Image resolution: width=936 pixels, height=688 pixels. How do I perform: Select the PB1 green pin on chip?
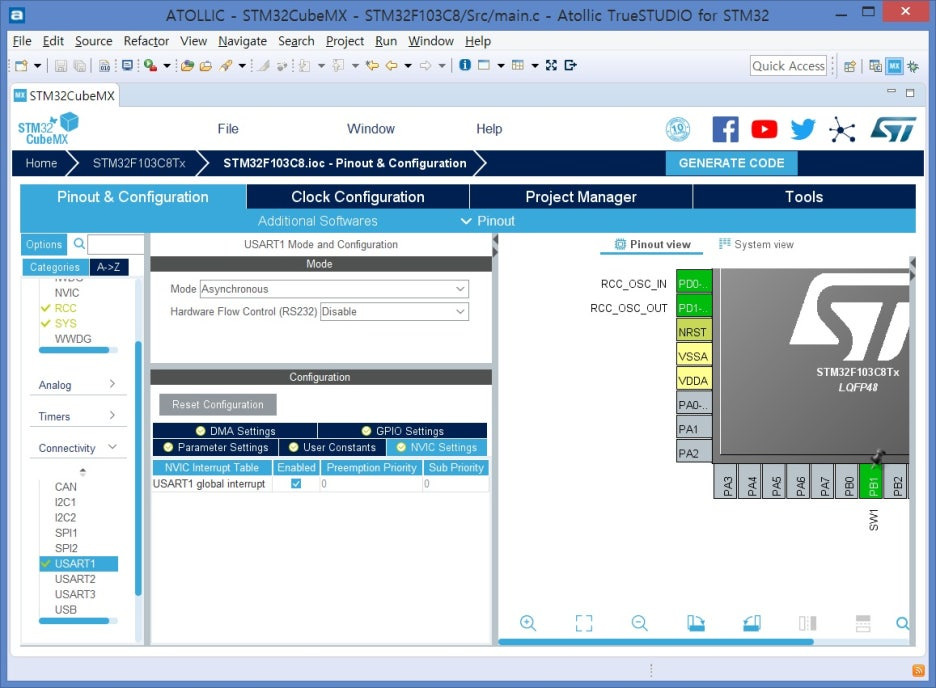pyautogui.click(x=871, y=481)
